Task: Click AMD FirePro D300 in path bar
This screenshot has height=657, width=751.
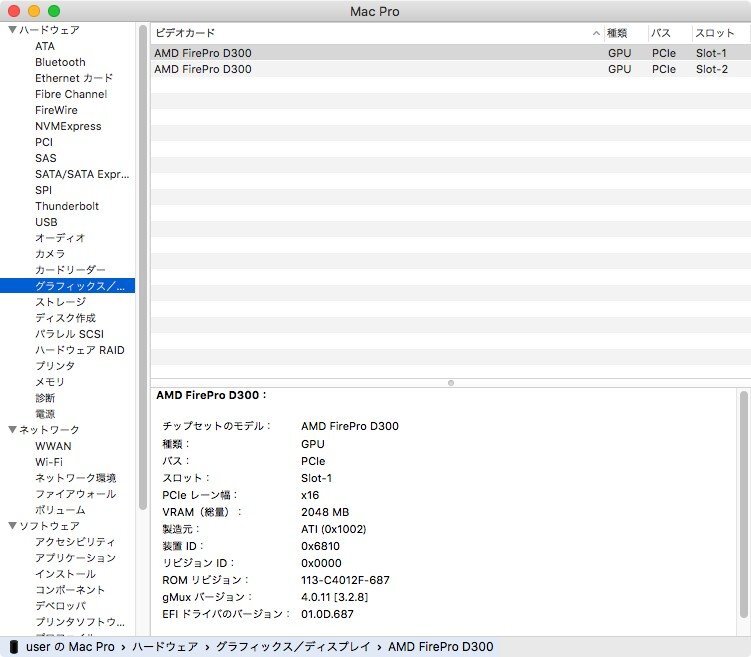Action: coord(441,646)
